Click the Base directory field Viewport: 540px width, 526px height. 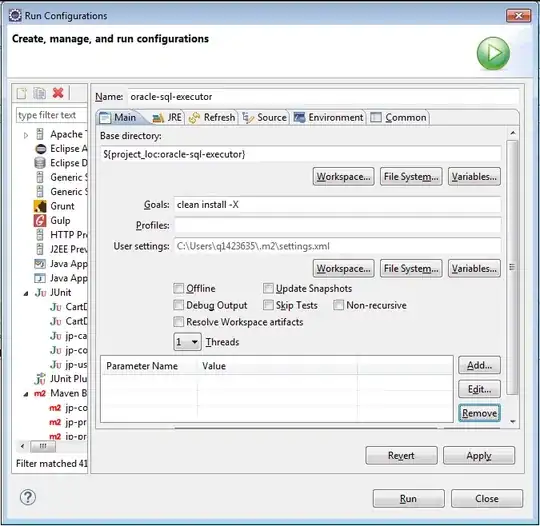301,154
